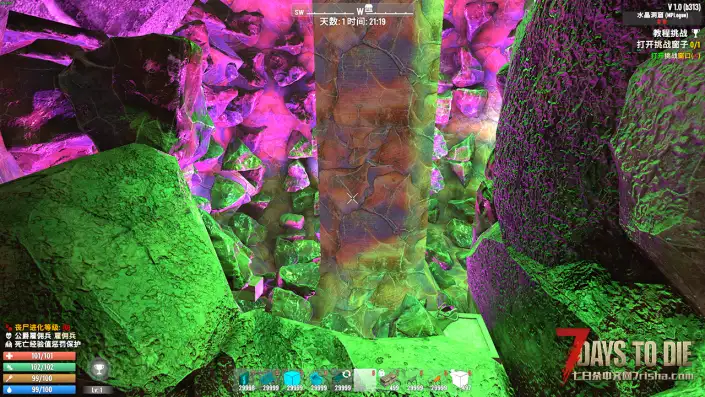The height and width of the screenshot is (397, 705).
Task: Select the highlighted empty-looking hotbar slot
Action: (366, 380)
